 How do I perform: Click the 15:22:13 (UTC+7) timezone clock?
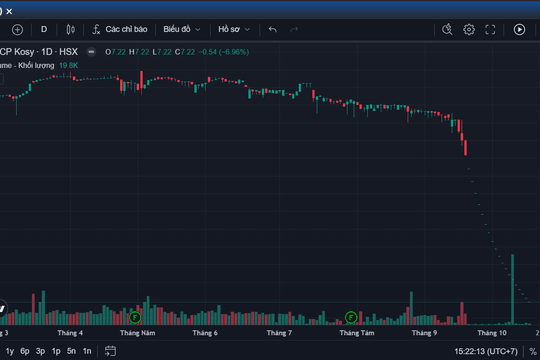point(486,351)
